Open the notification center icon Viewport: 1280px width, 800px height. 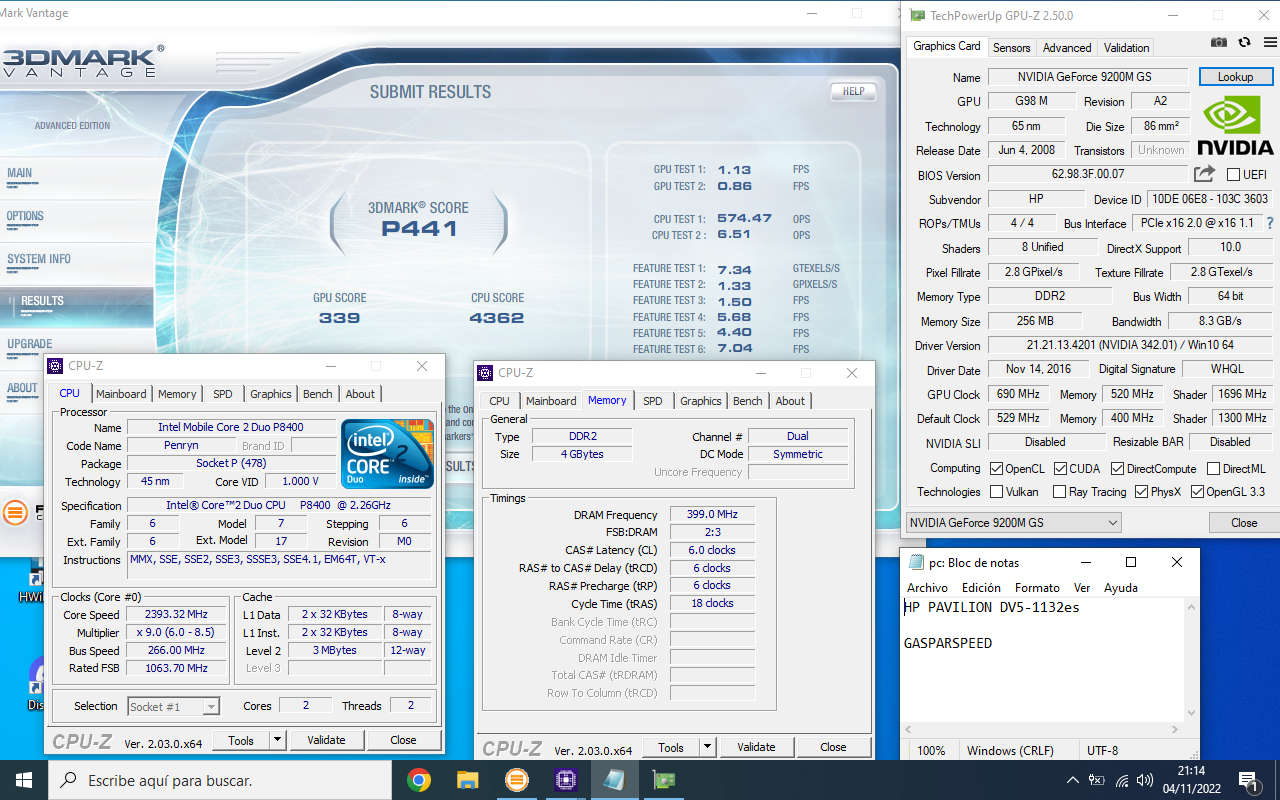(1248, 780)
